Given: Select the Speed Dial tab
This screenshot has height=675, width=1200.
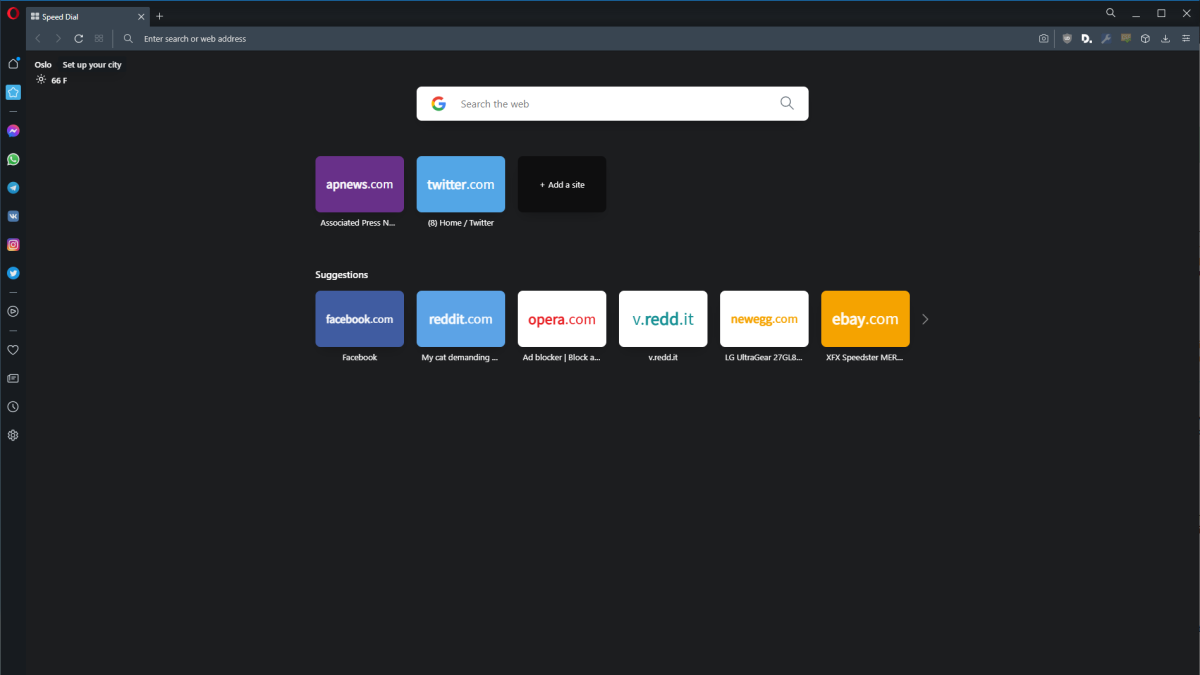Looking at the screenshot, I should click(x=88, y=16).
